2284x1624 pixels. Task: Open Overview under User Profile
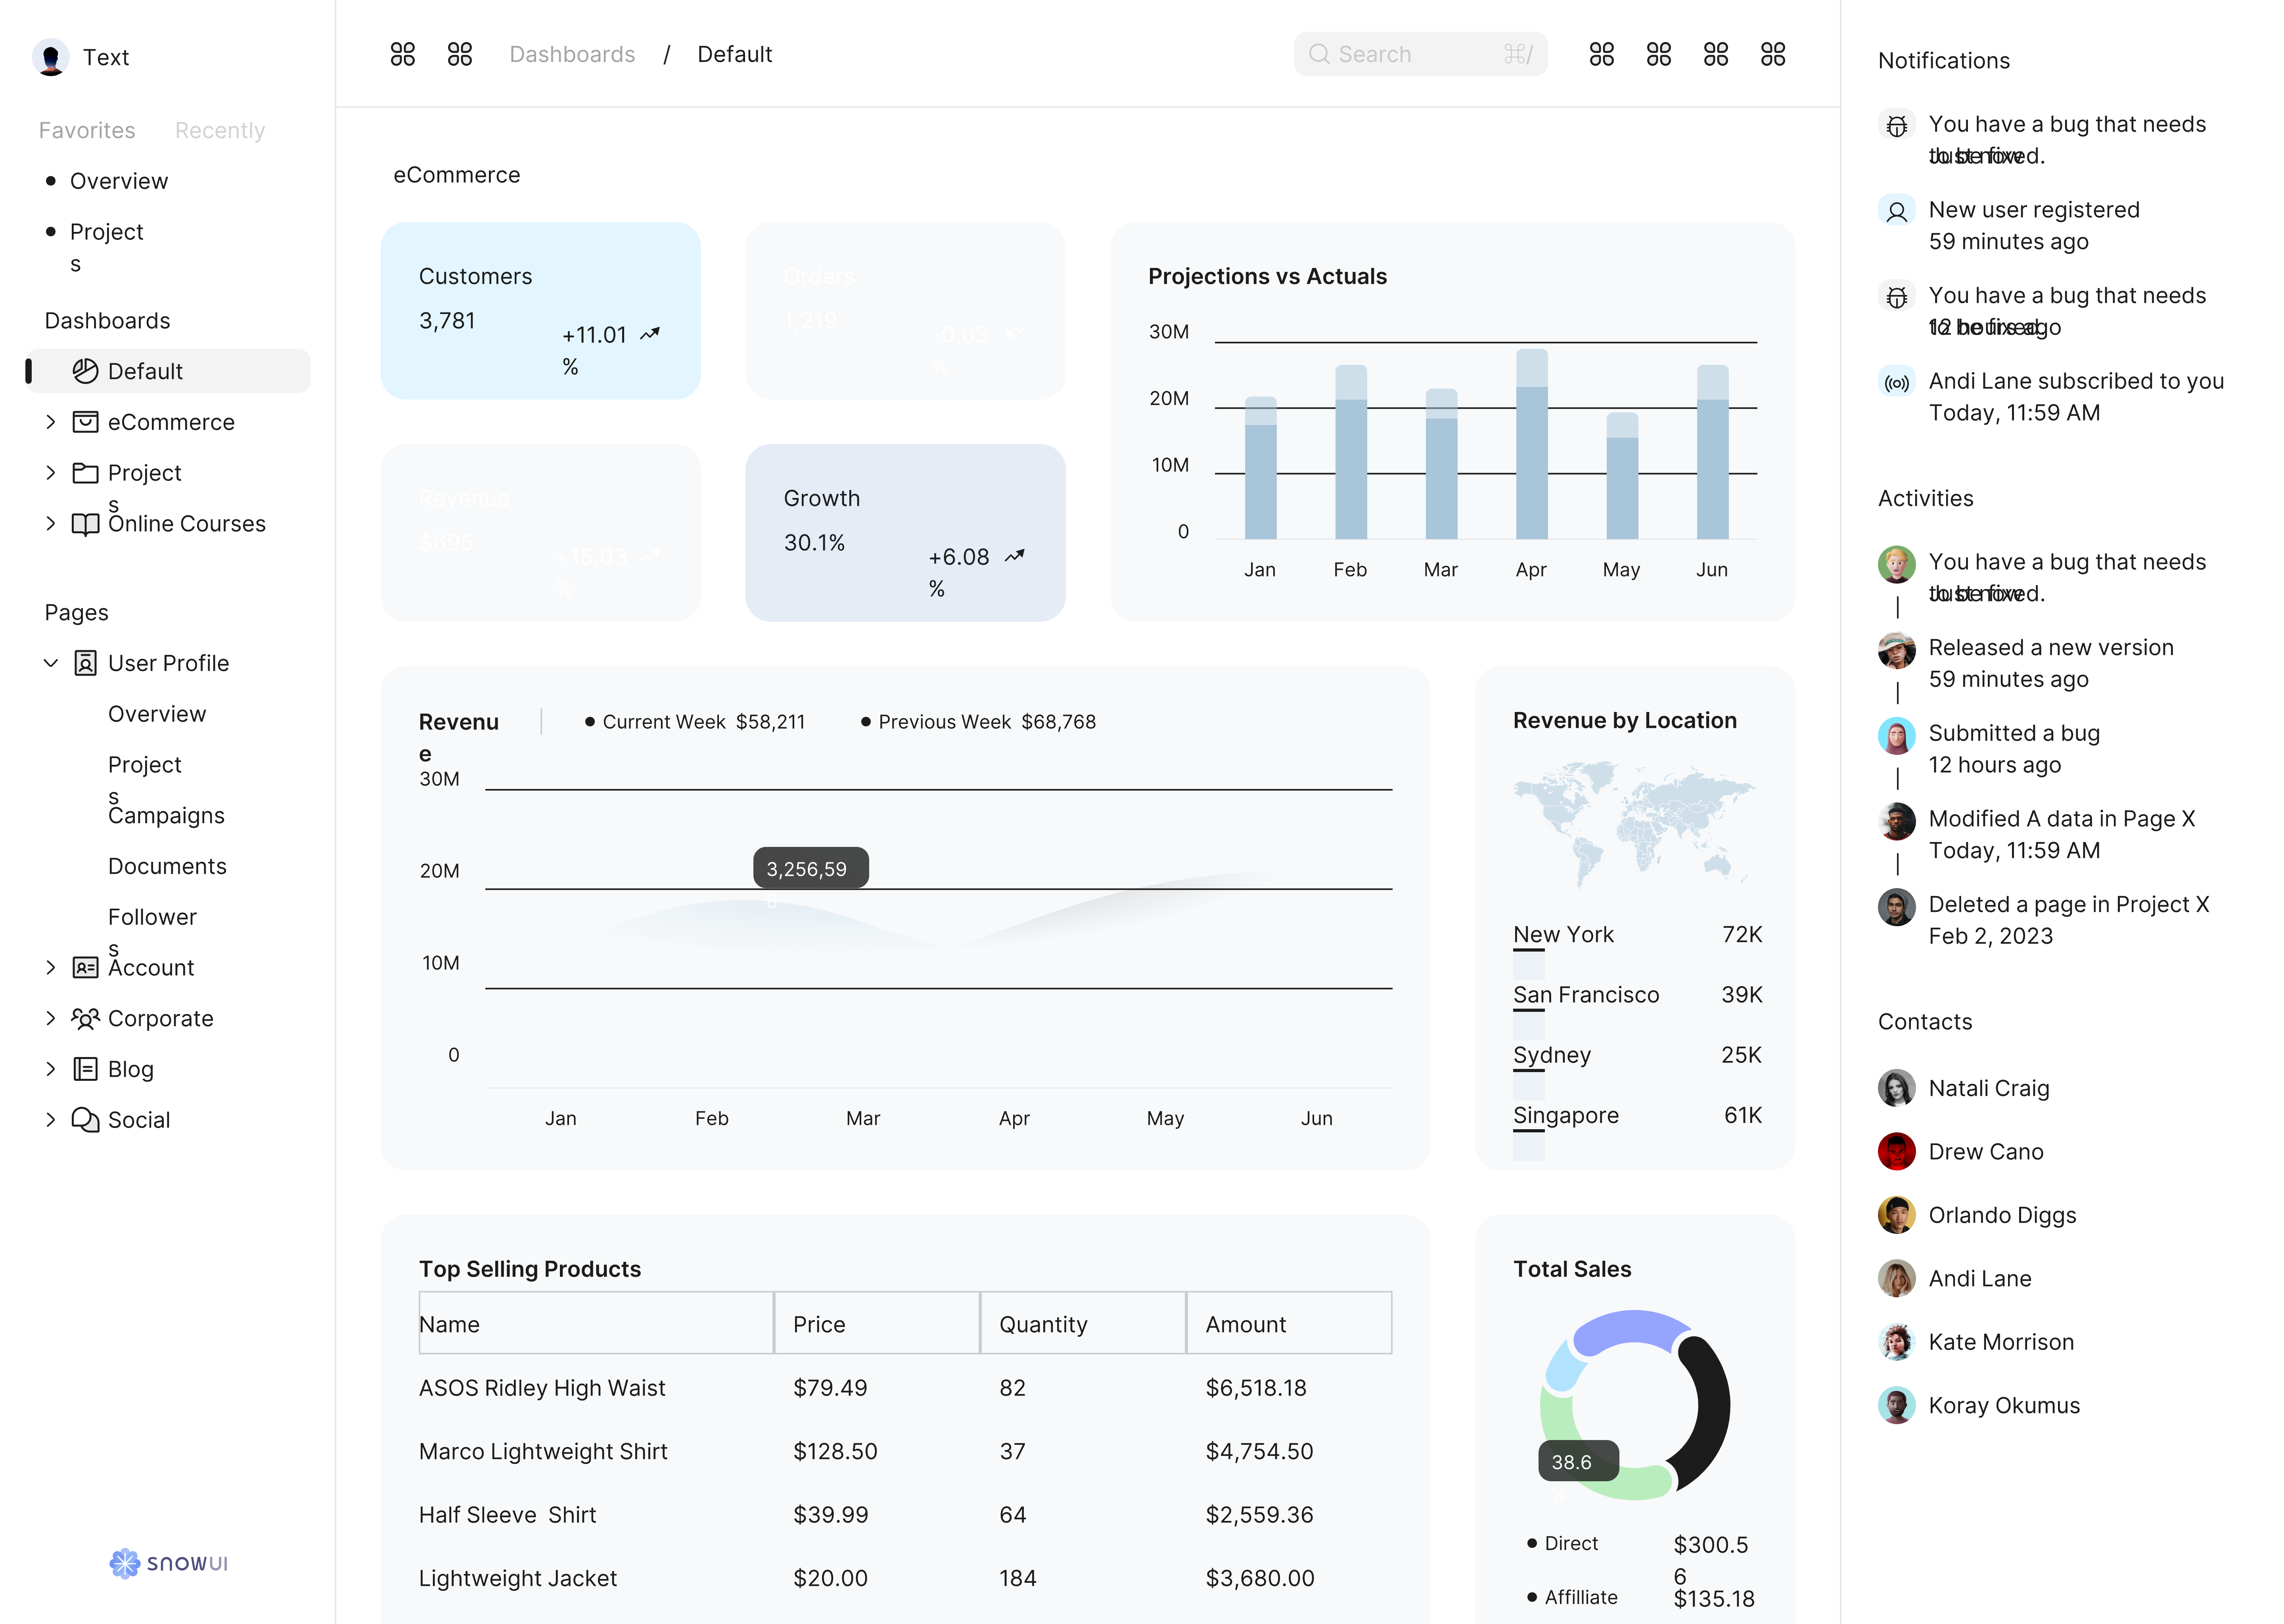157,714
